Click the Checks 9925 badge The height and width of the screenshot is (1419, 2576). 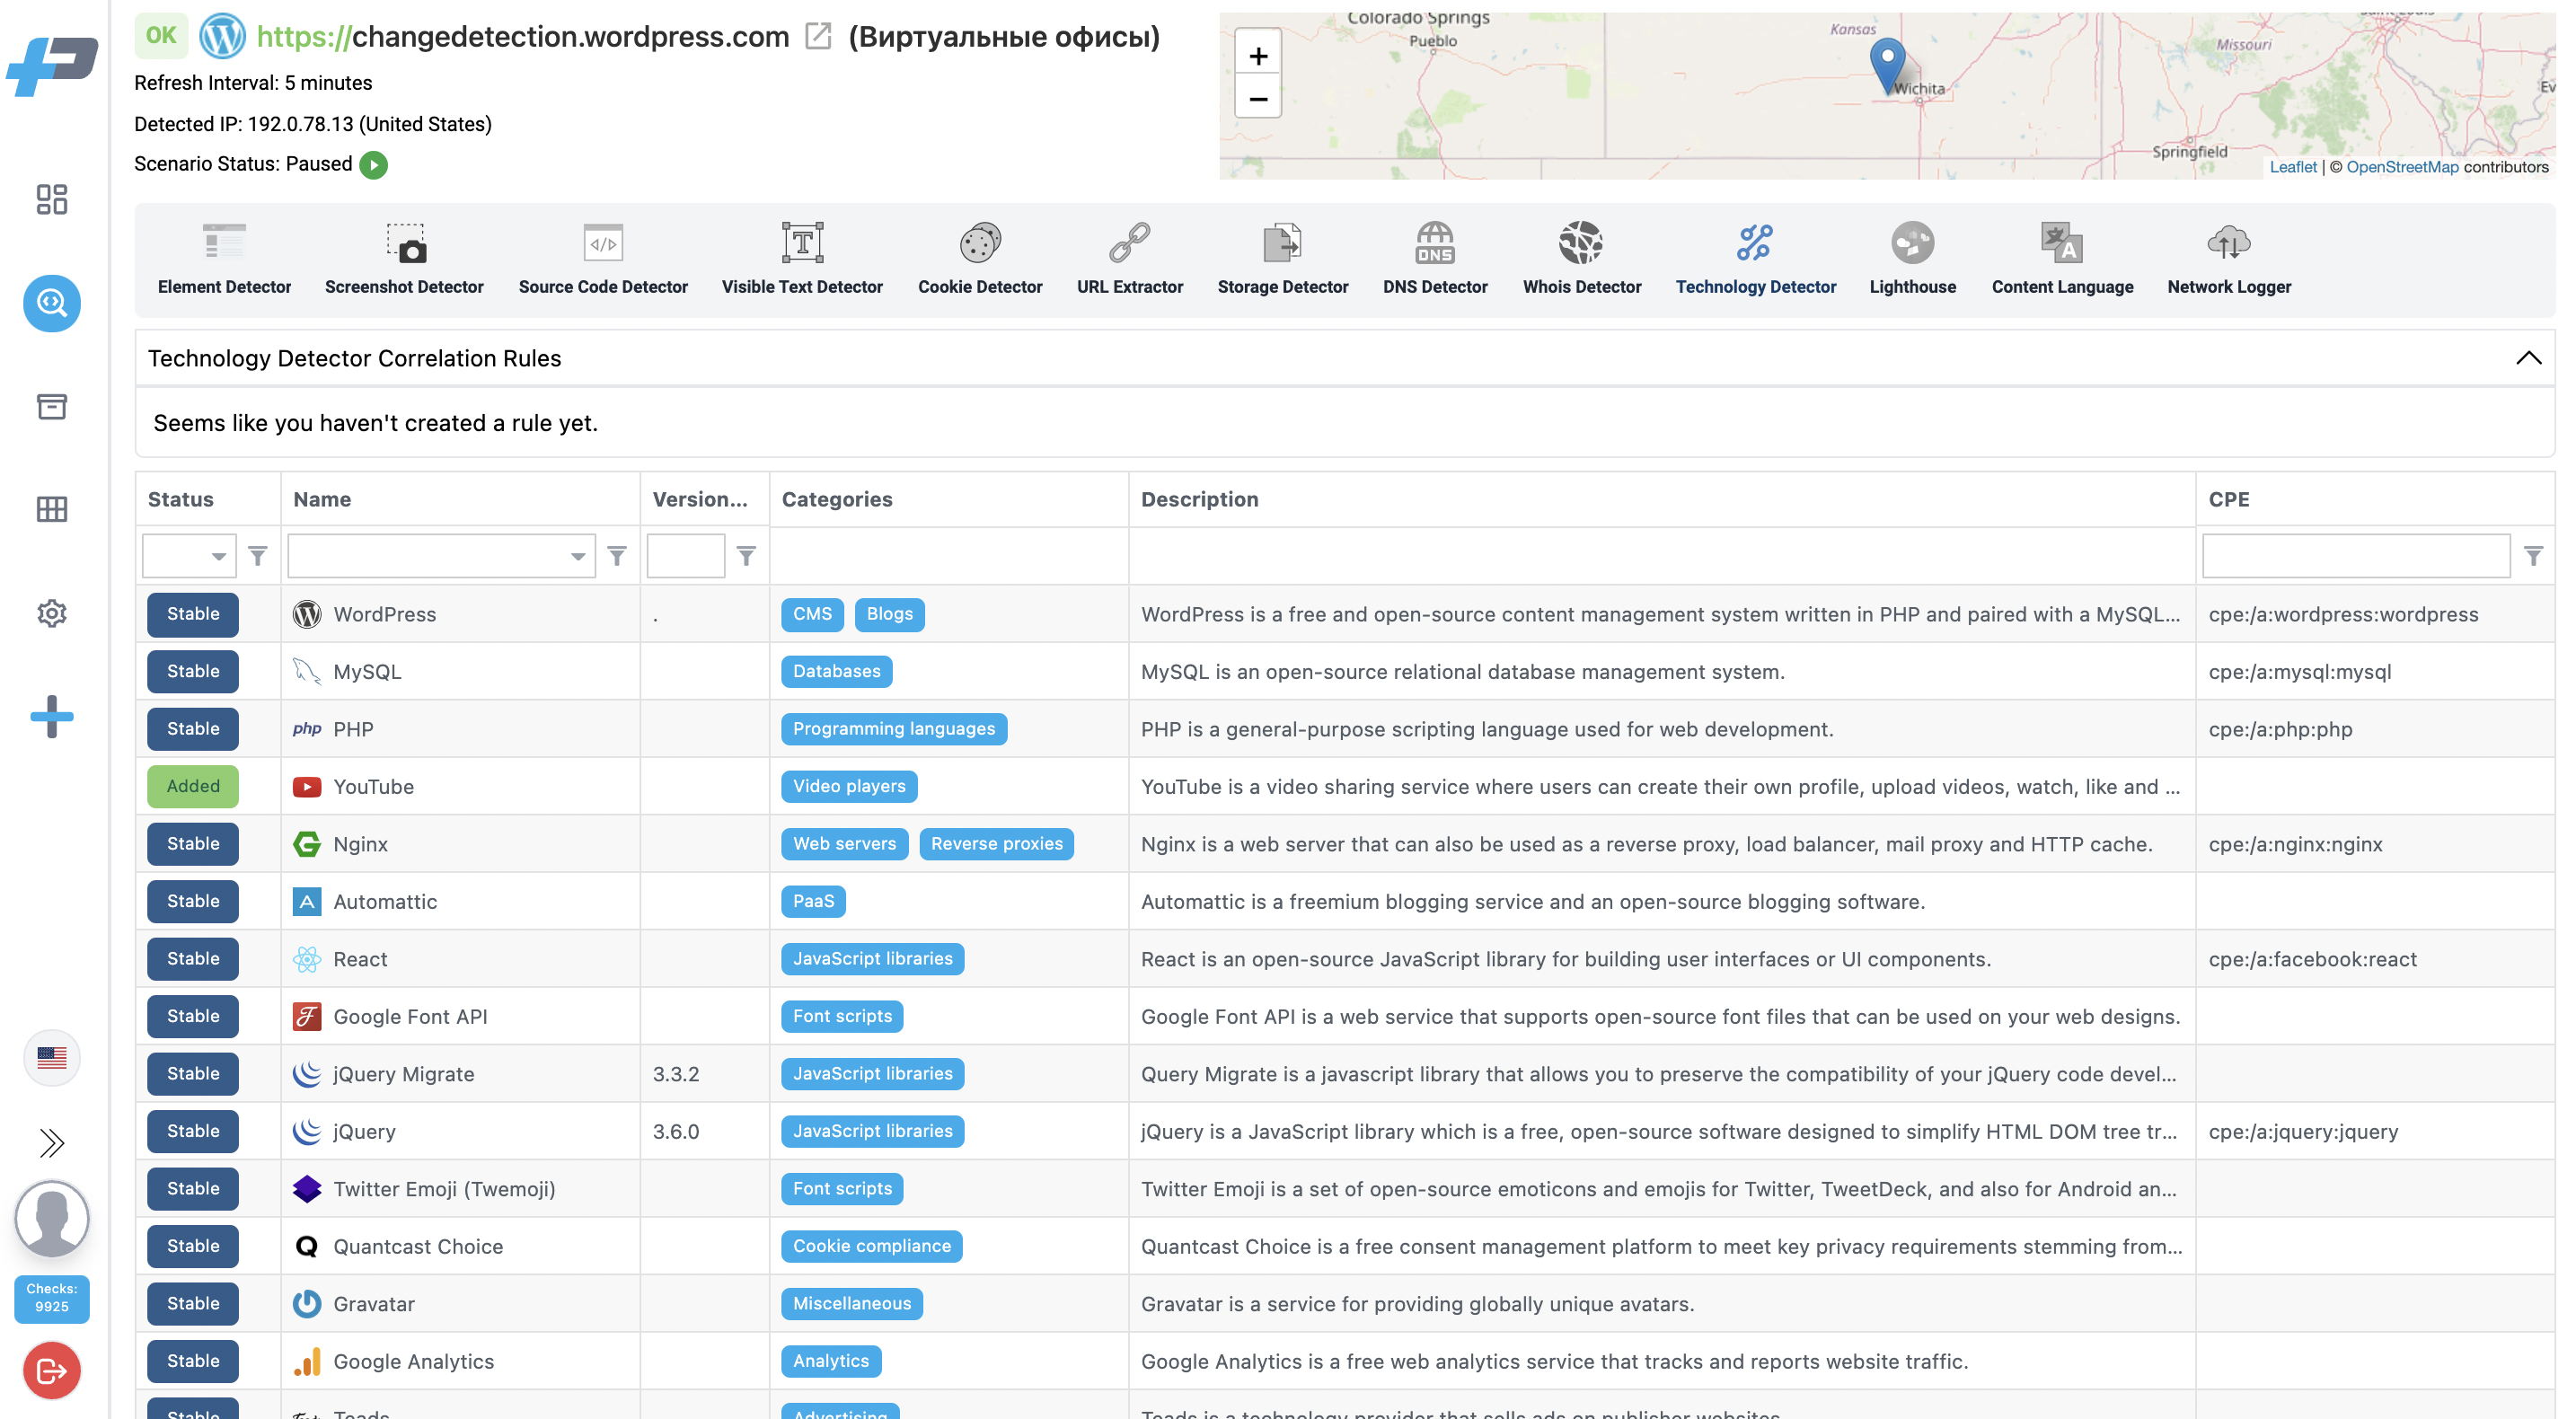coord(52,1298)
